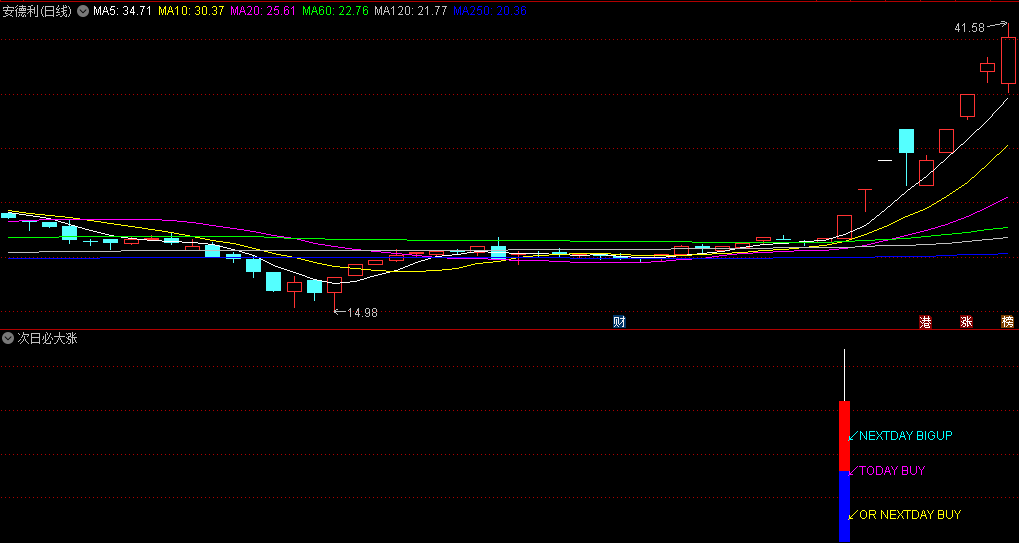The image size is (1019, 543).
Task: Click the red candlestick at the 14.98 low
Action: (334, 285)
